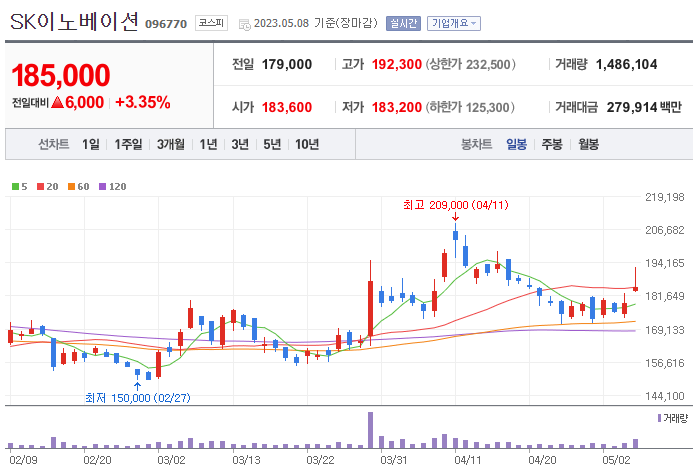Screen dimensions: 693x474
Task: Click the purple 120-day moving average swatch
Action: [103, 187]
